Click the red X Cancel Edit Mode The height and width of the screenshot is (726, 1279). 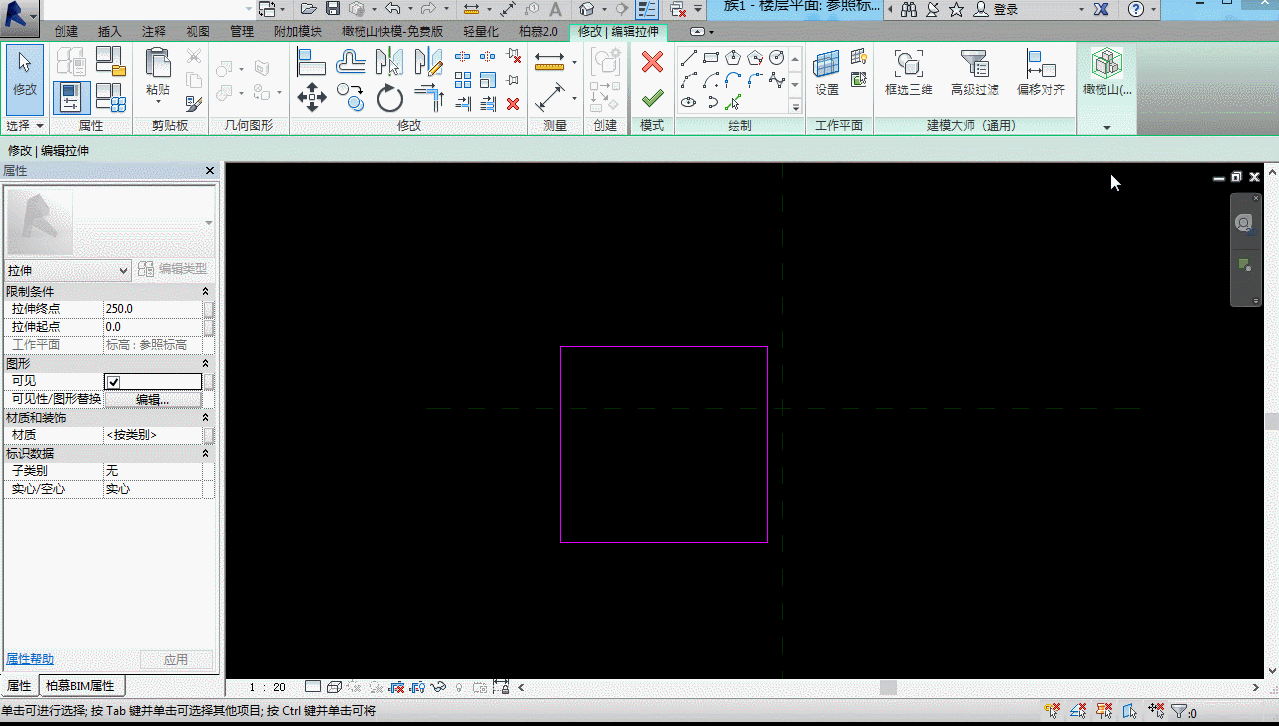click(652, 62)
